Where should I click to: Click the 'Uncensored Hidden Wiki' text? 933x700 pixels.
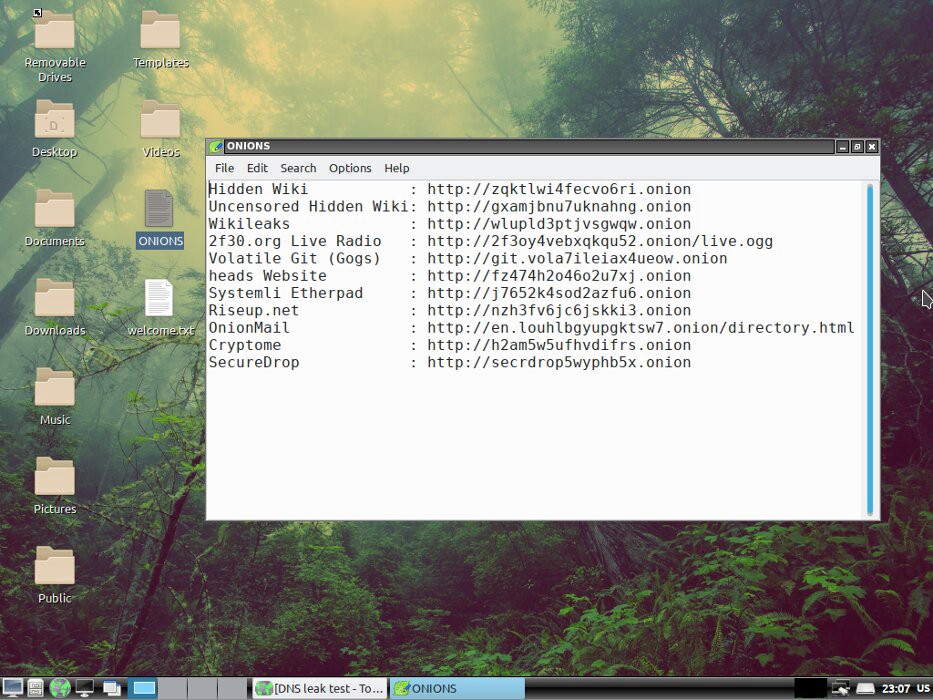[x=308, y=207]
